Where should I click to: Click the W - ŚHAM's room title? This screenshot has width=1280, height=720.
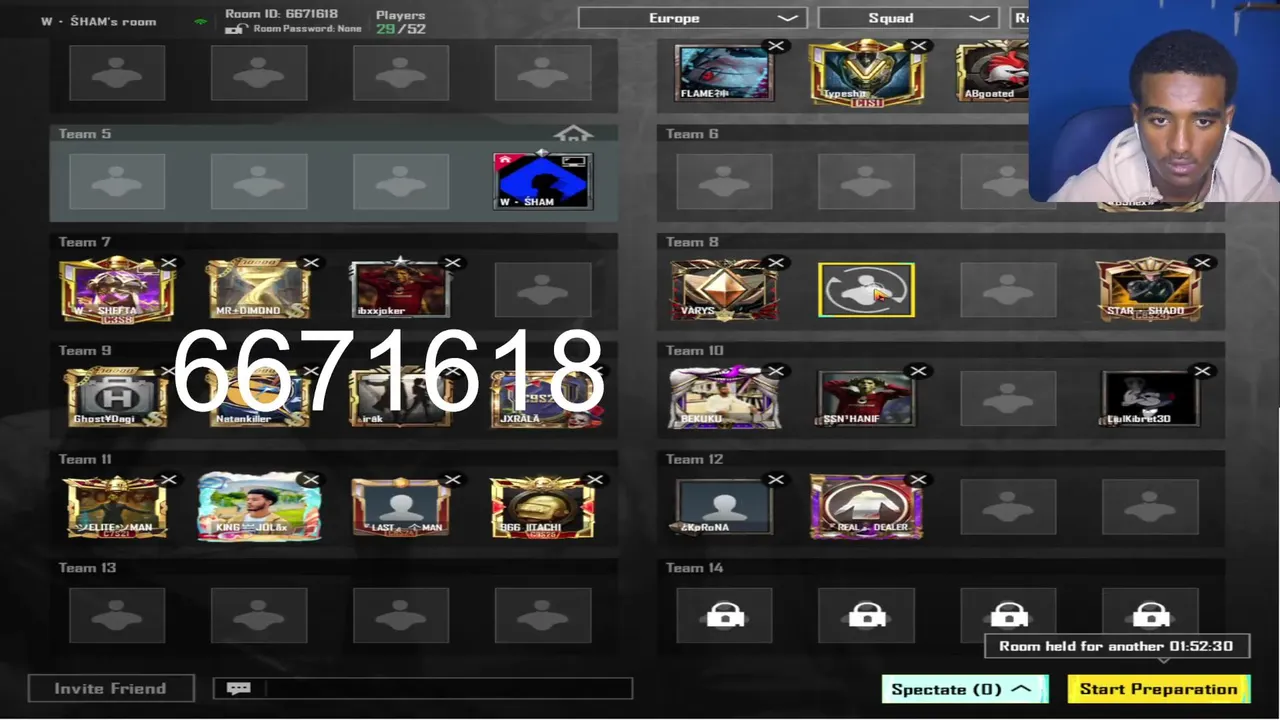(x=99, y=21)
